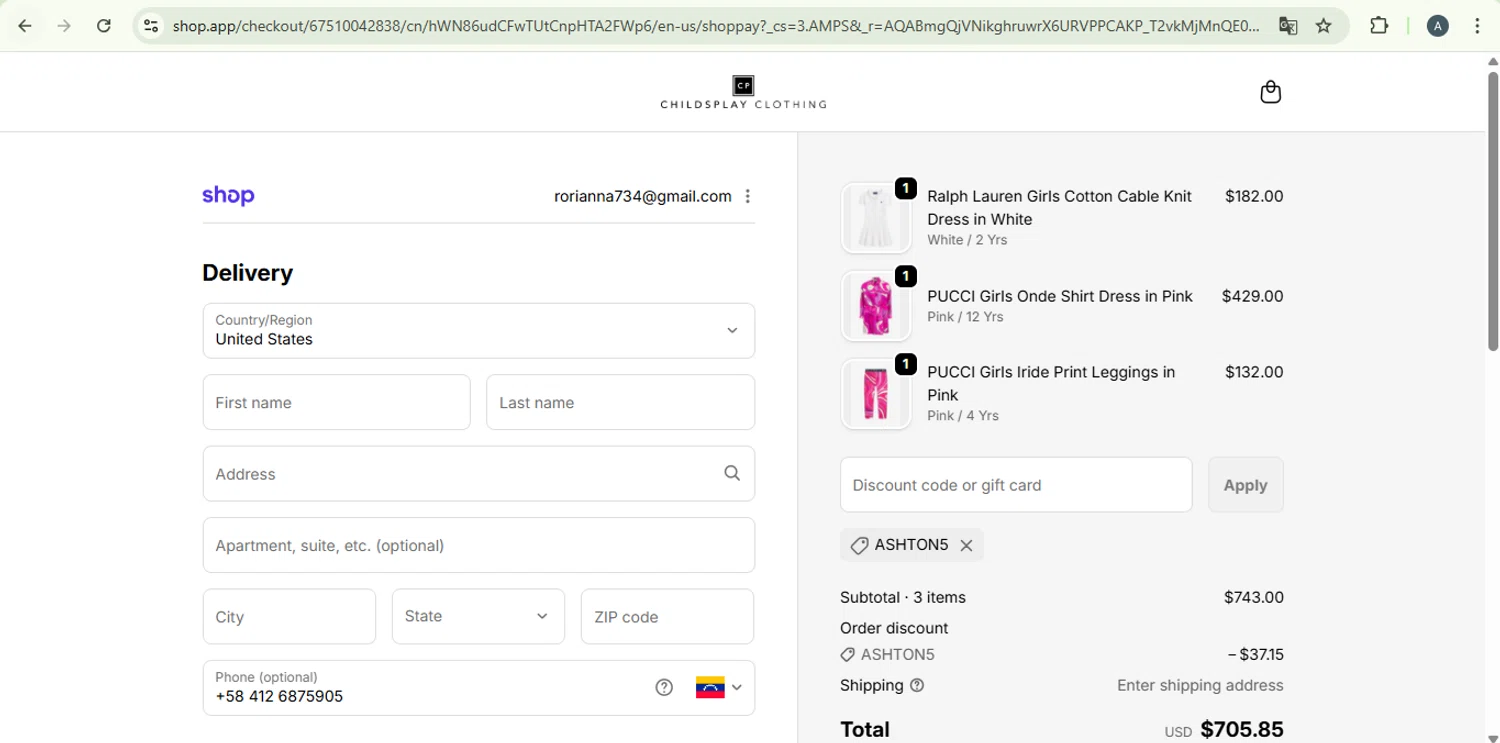This screenshot has height=743, width=1500.
Task: Click the Delivery heading
Action: [248, 273]
